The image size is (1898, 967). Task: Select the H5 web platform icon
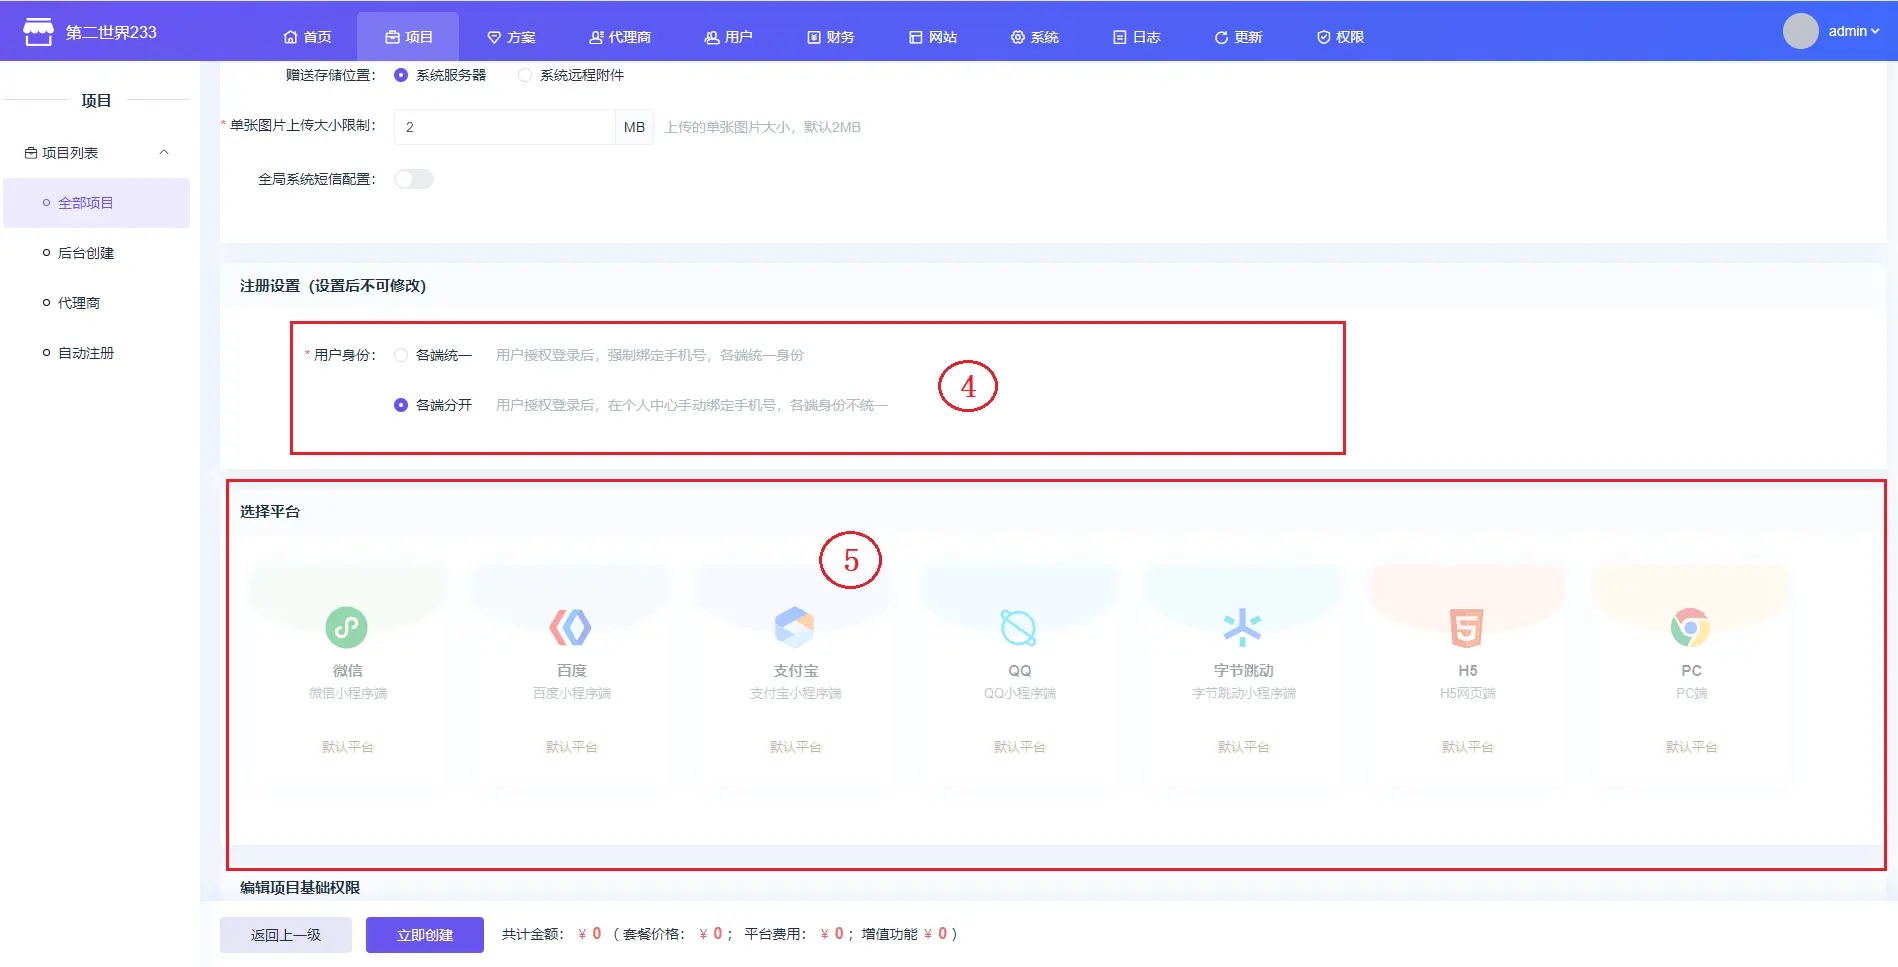pos(1467,628)
